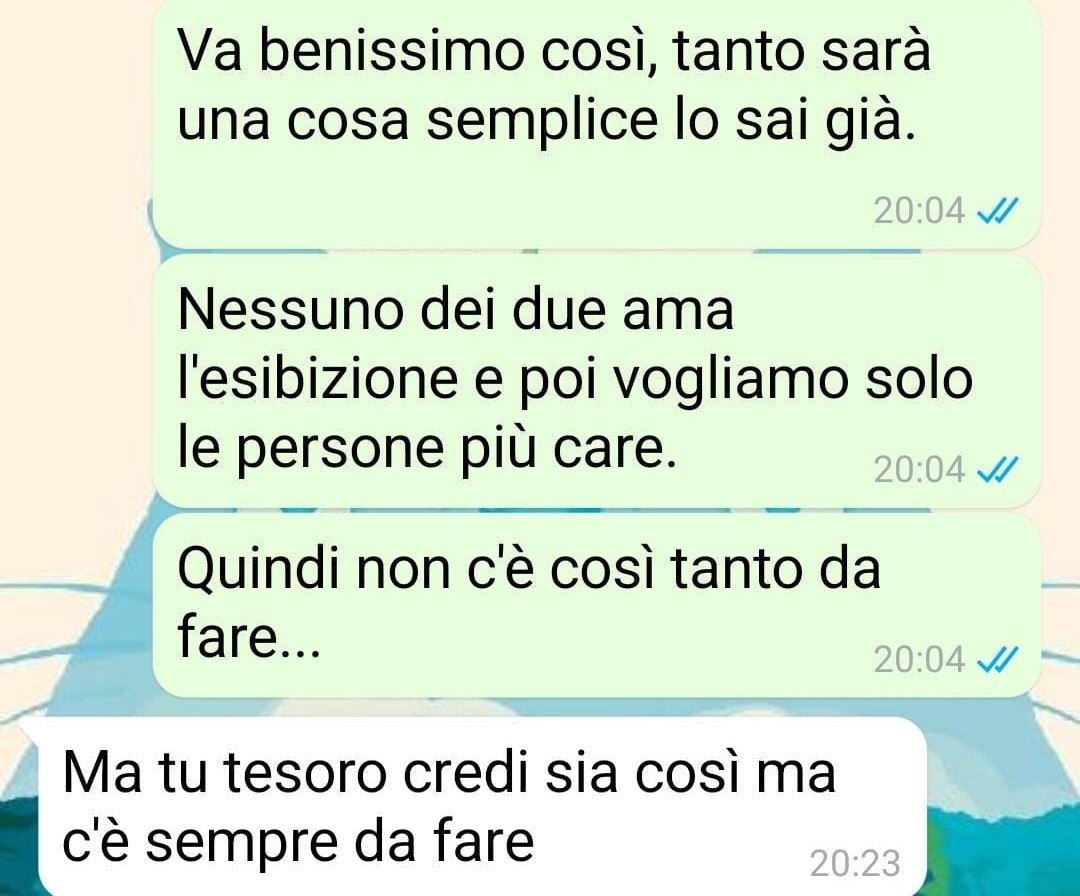Click 'c'è sempre da fare' in the last message
The width and height of the screenshot is (1080, 896).
(298, 843)
